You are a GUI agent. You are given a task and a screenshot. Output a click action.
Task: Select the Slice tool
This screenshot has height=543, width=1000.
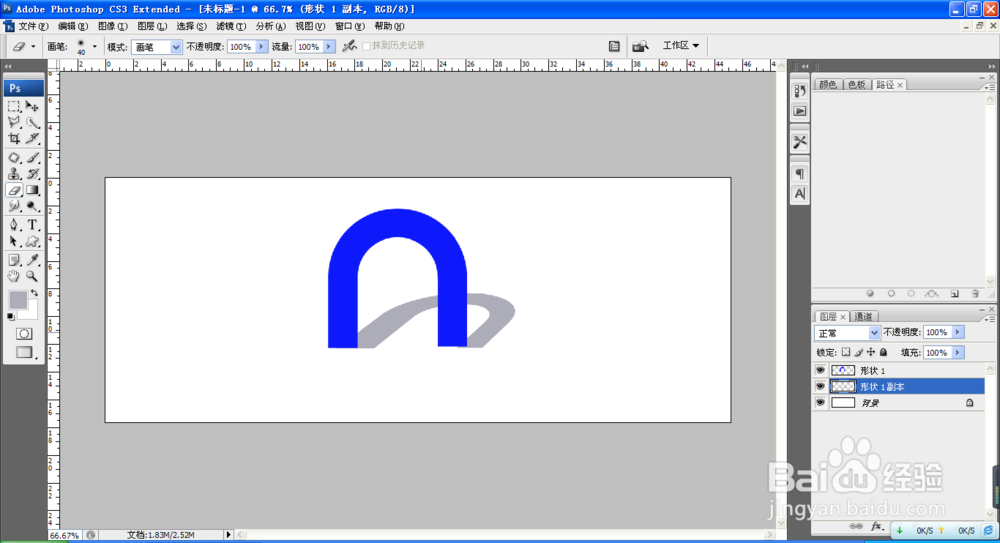tap(33, 138)
